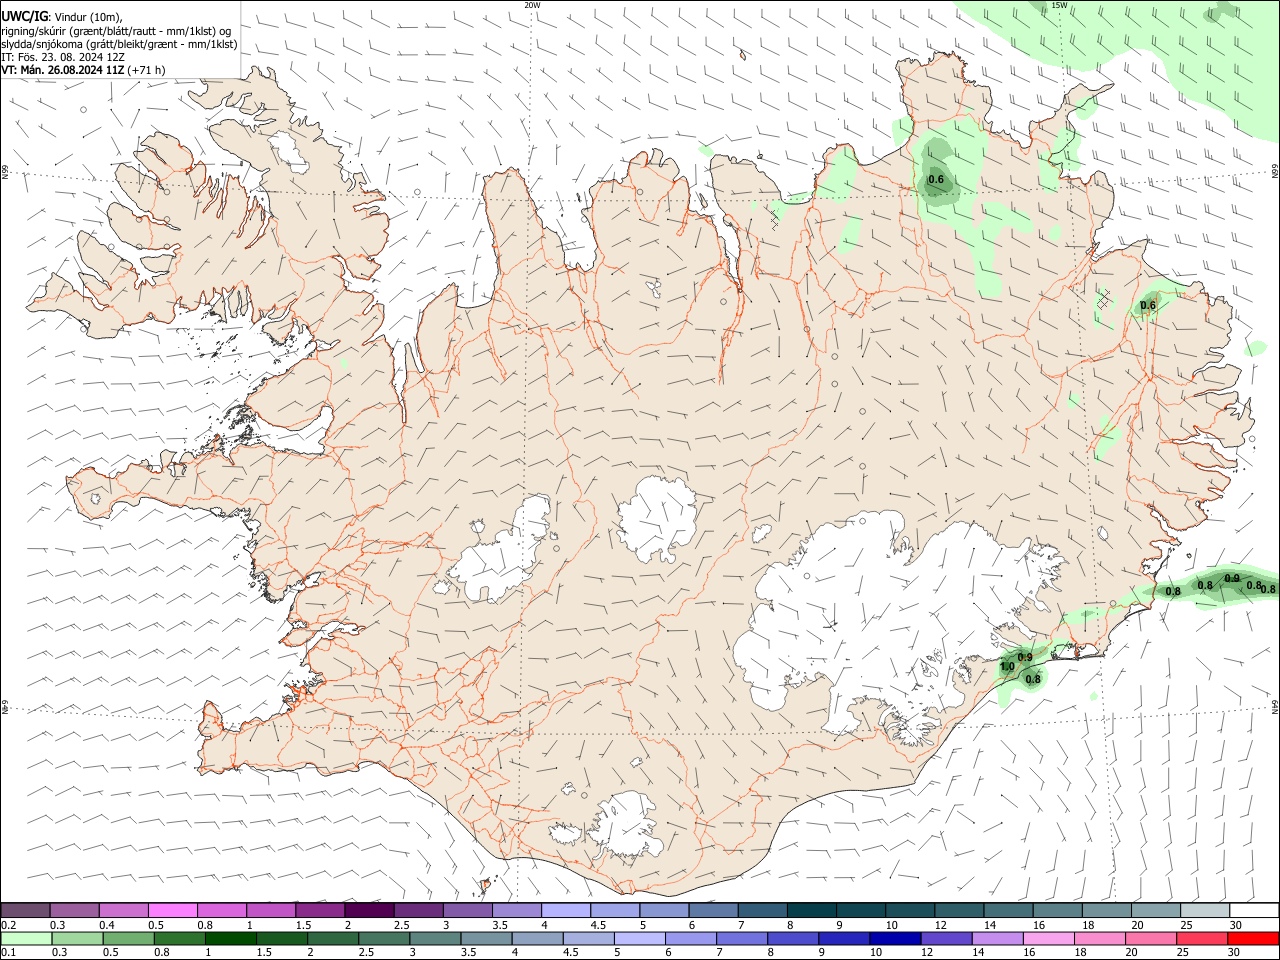The height and width of the screenshot is (960, 1280).
Task: Click the 0.6 rainfall value in the east
Action: (1148, 305)
